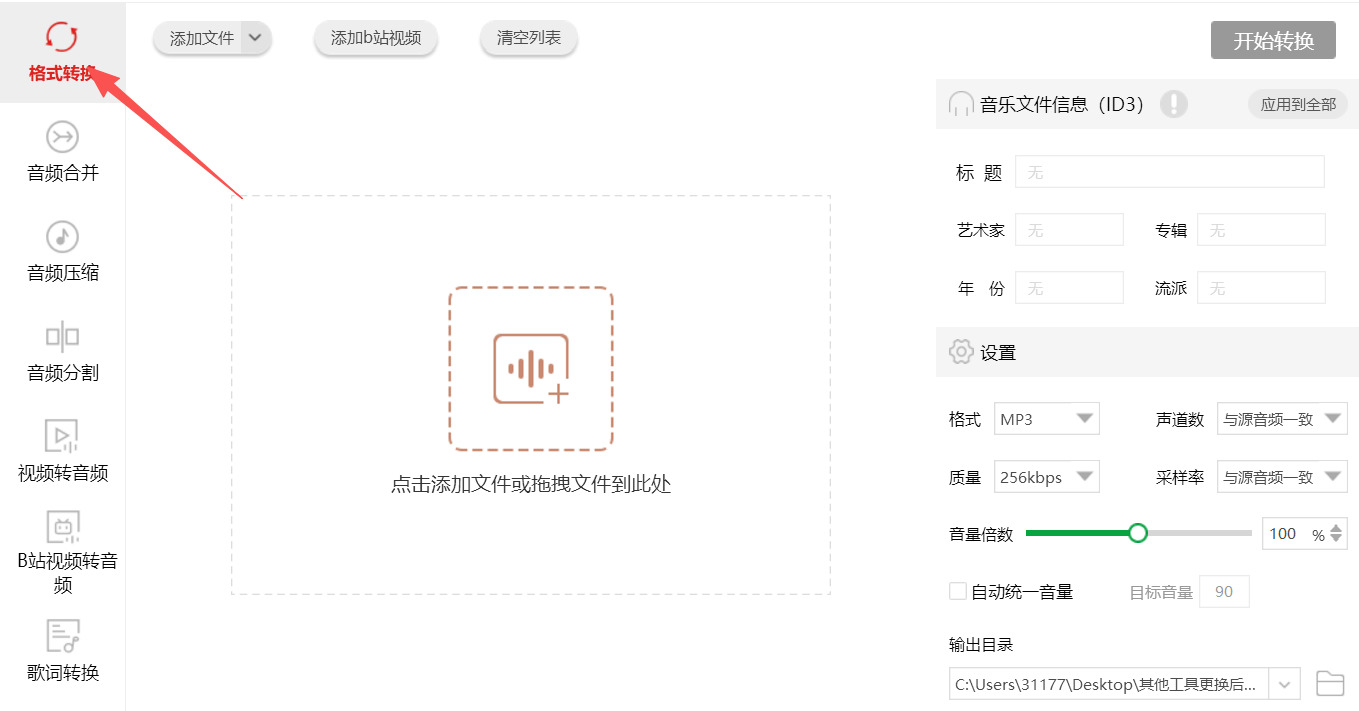The width and height of the screenshot is (1359, 711).
Task: Click the 流派 input field
Action: pyautogui.click(x=1261, y=288)
